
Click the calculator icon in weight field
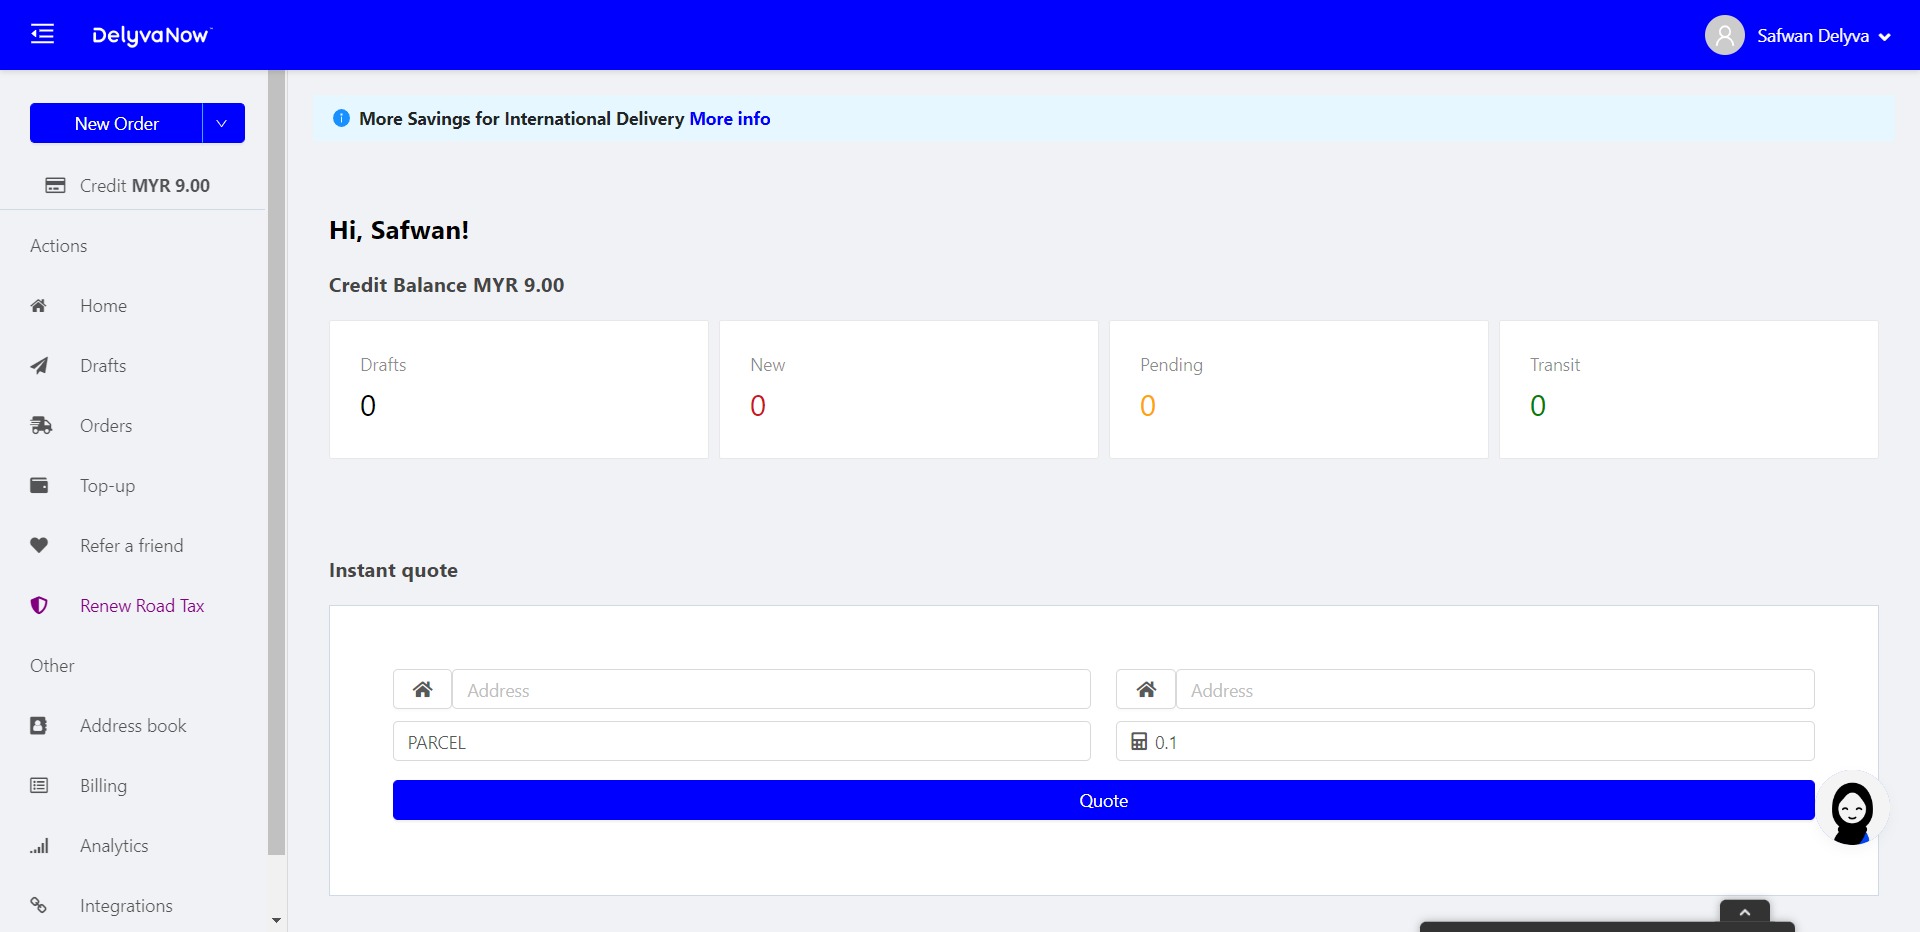tap(1139, 741)
